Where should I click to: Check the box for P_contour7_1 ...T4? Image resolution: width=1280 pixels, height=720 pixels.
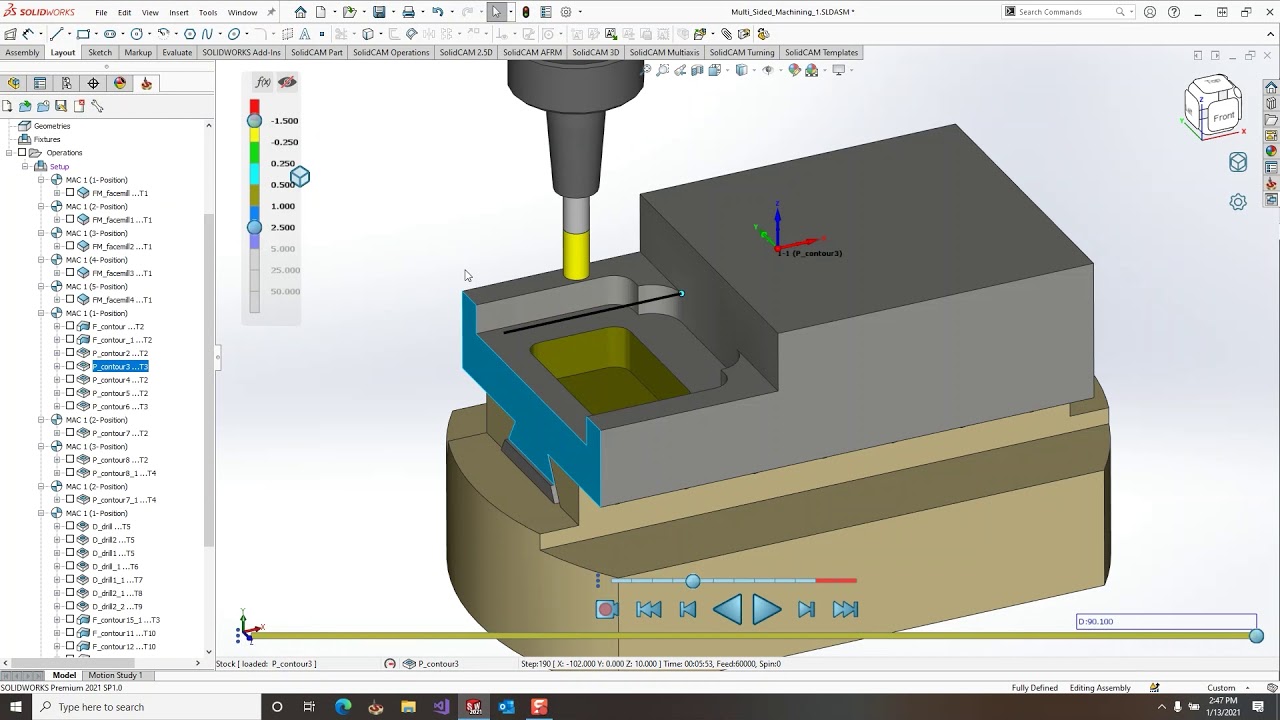tap(70, 499)
